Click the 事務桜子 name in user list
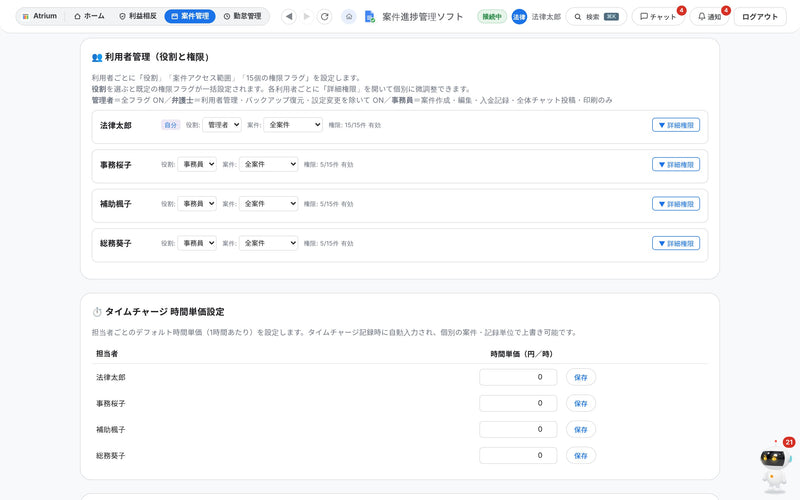Viewport: 800px width, 500px height. (x=116, y=165)
